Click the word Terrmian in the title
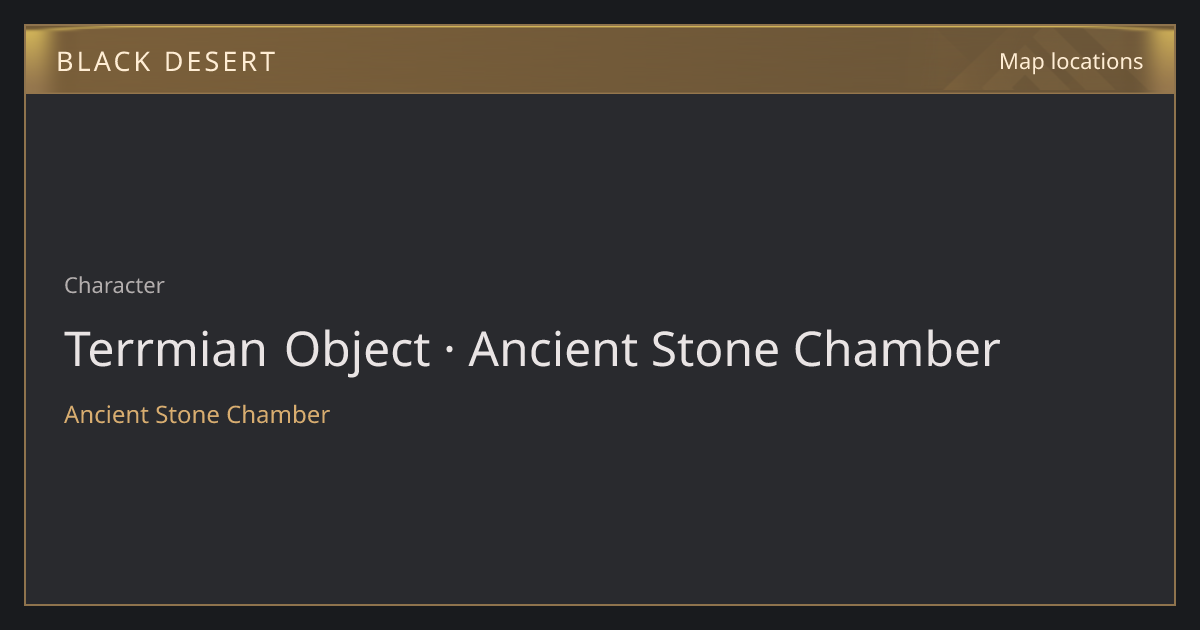This screenshot has height=630, width=1200. (x=166, y=350)
